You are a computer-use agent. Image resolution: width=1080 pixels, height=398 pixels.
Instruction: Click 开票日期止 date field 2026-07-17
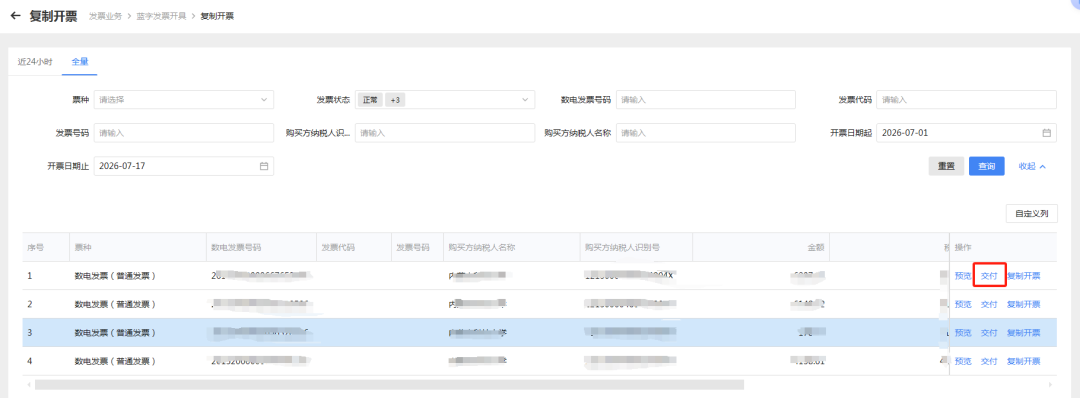[183, 166]
